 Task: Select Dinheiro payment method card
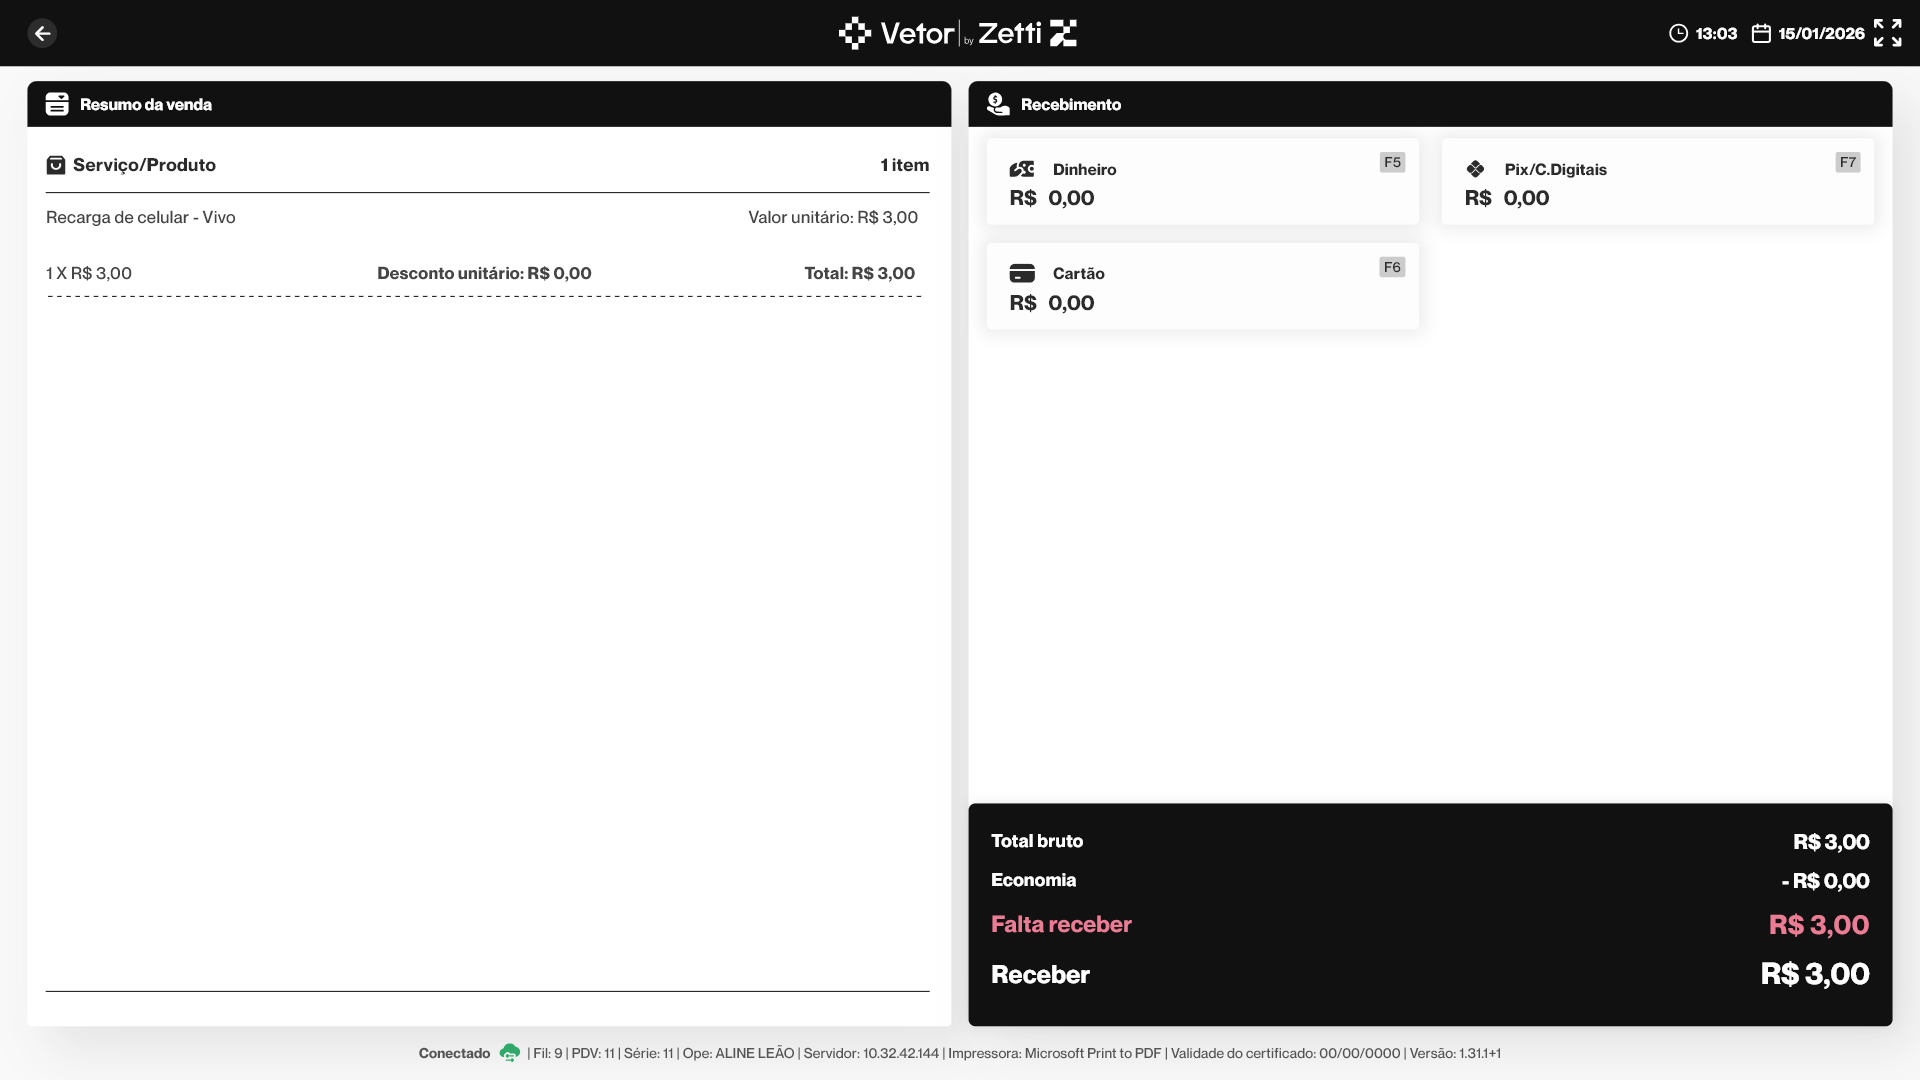point(1201,182)
